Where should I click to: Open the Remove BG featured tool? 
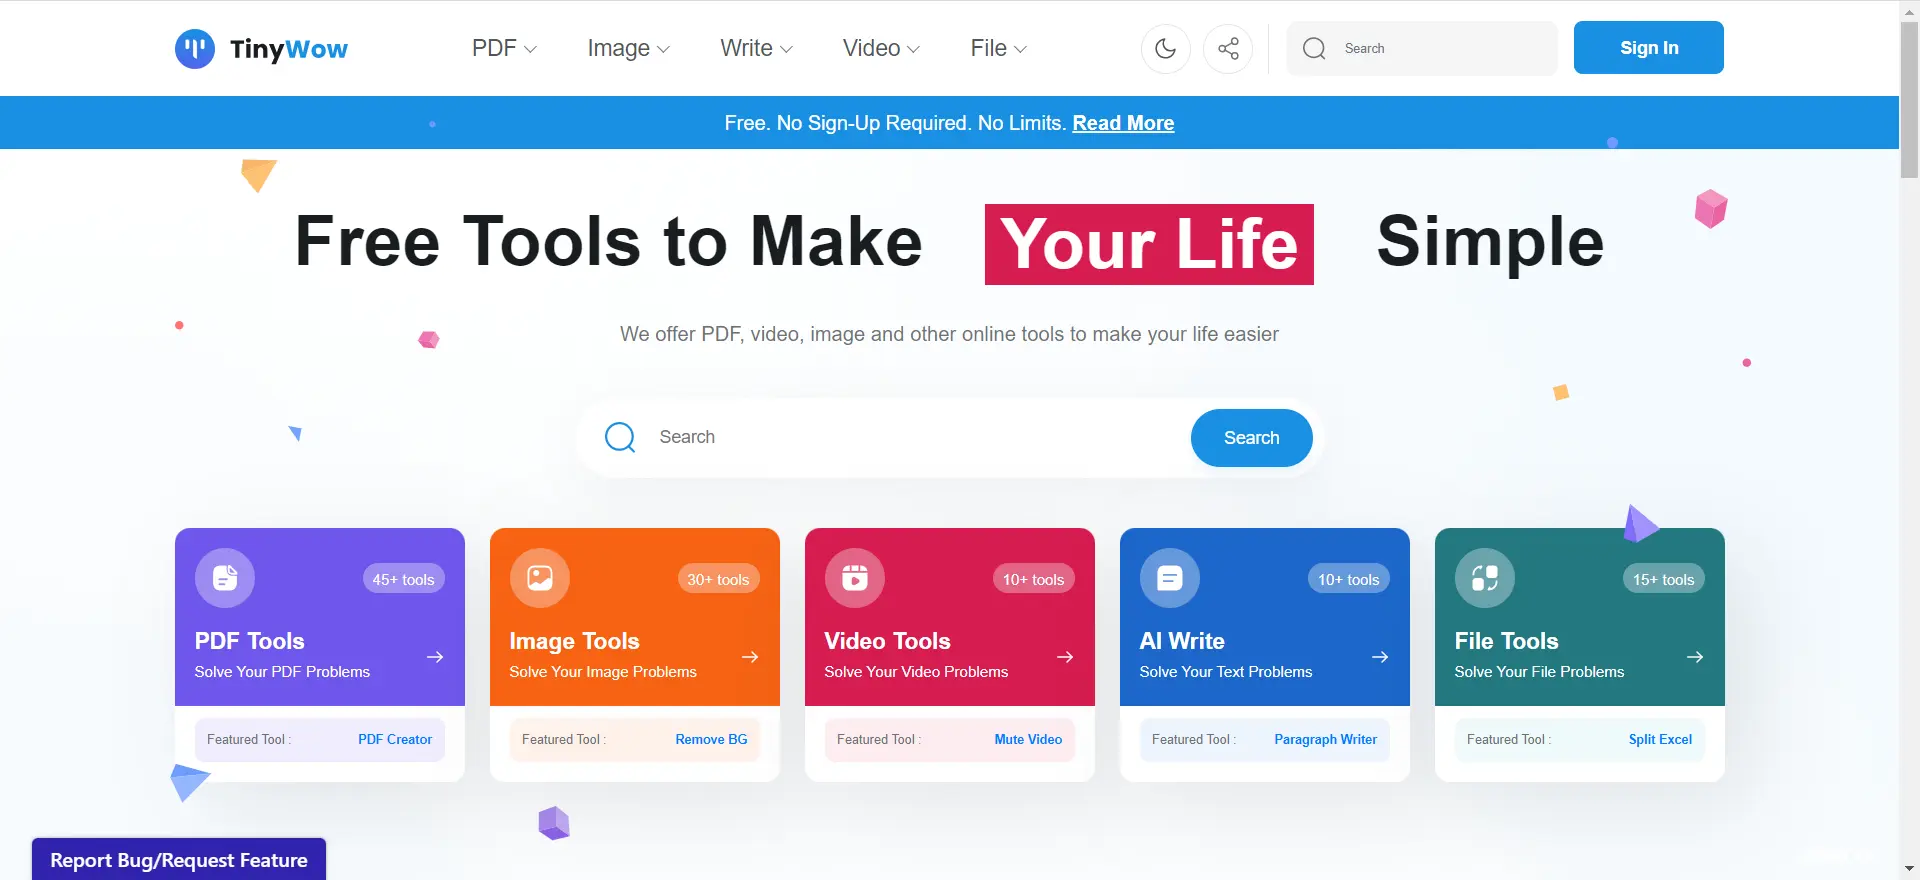711,740
